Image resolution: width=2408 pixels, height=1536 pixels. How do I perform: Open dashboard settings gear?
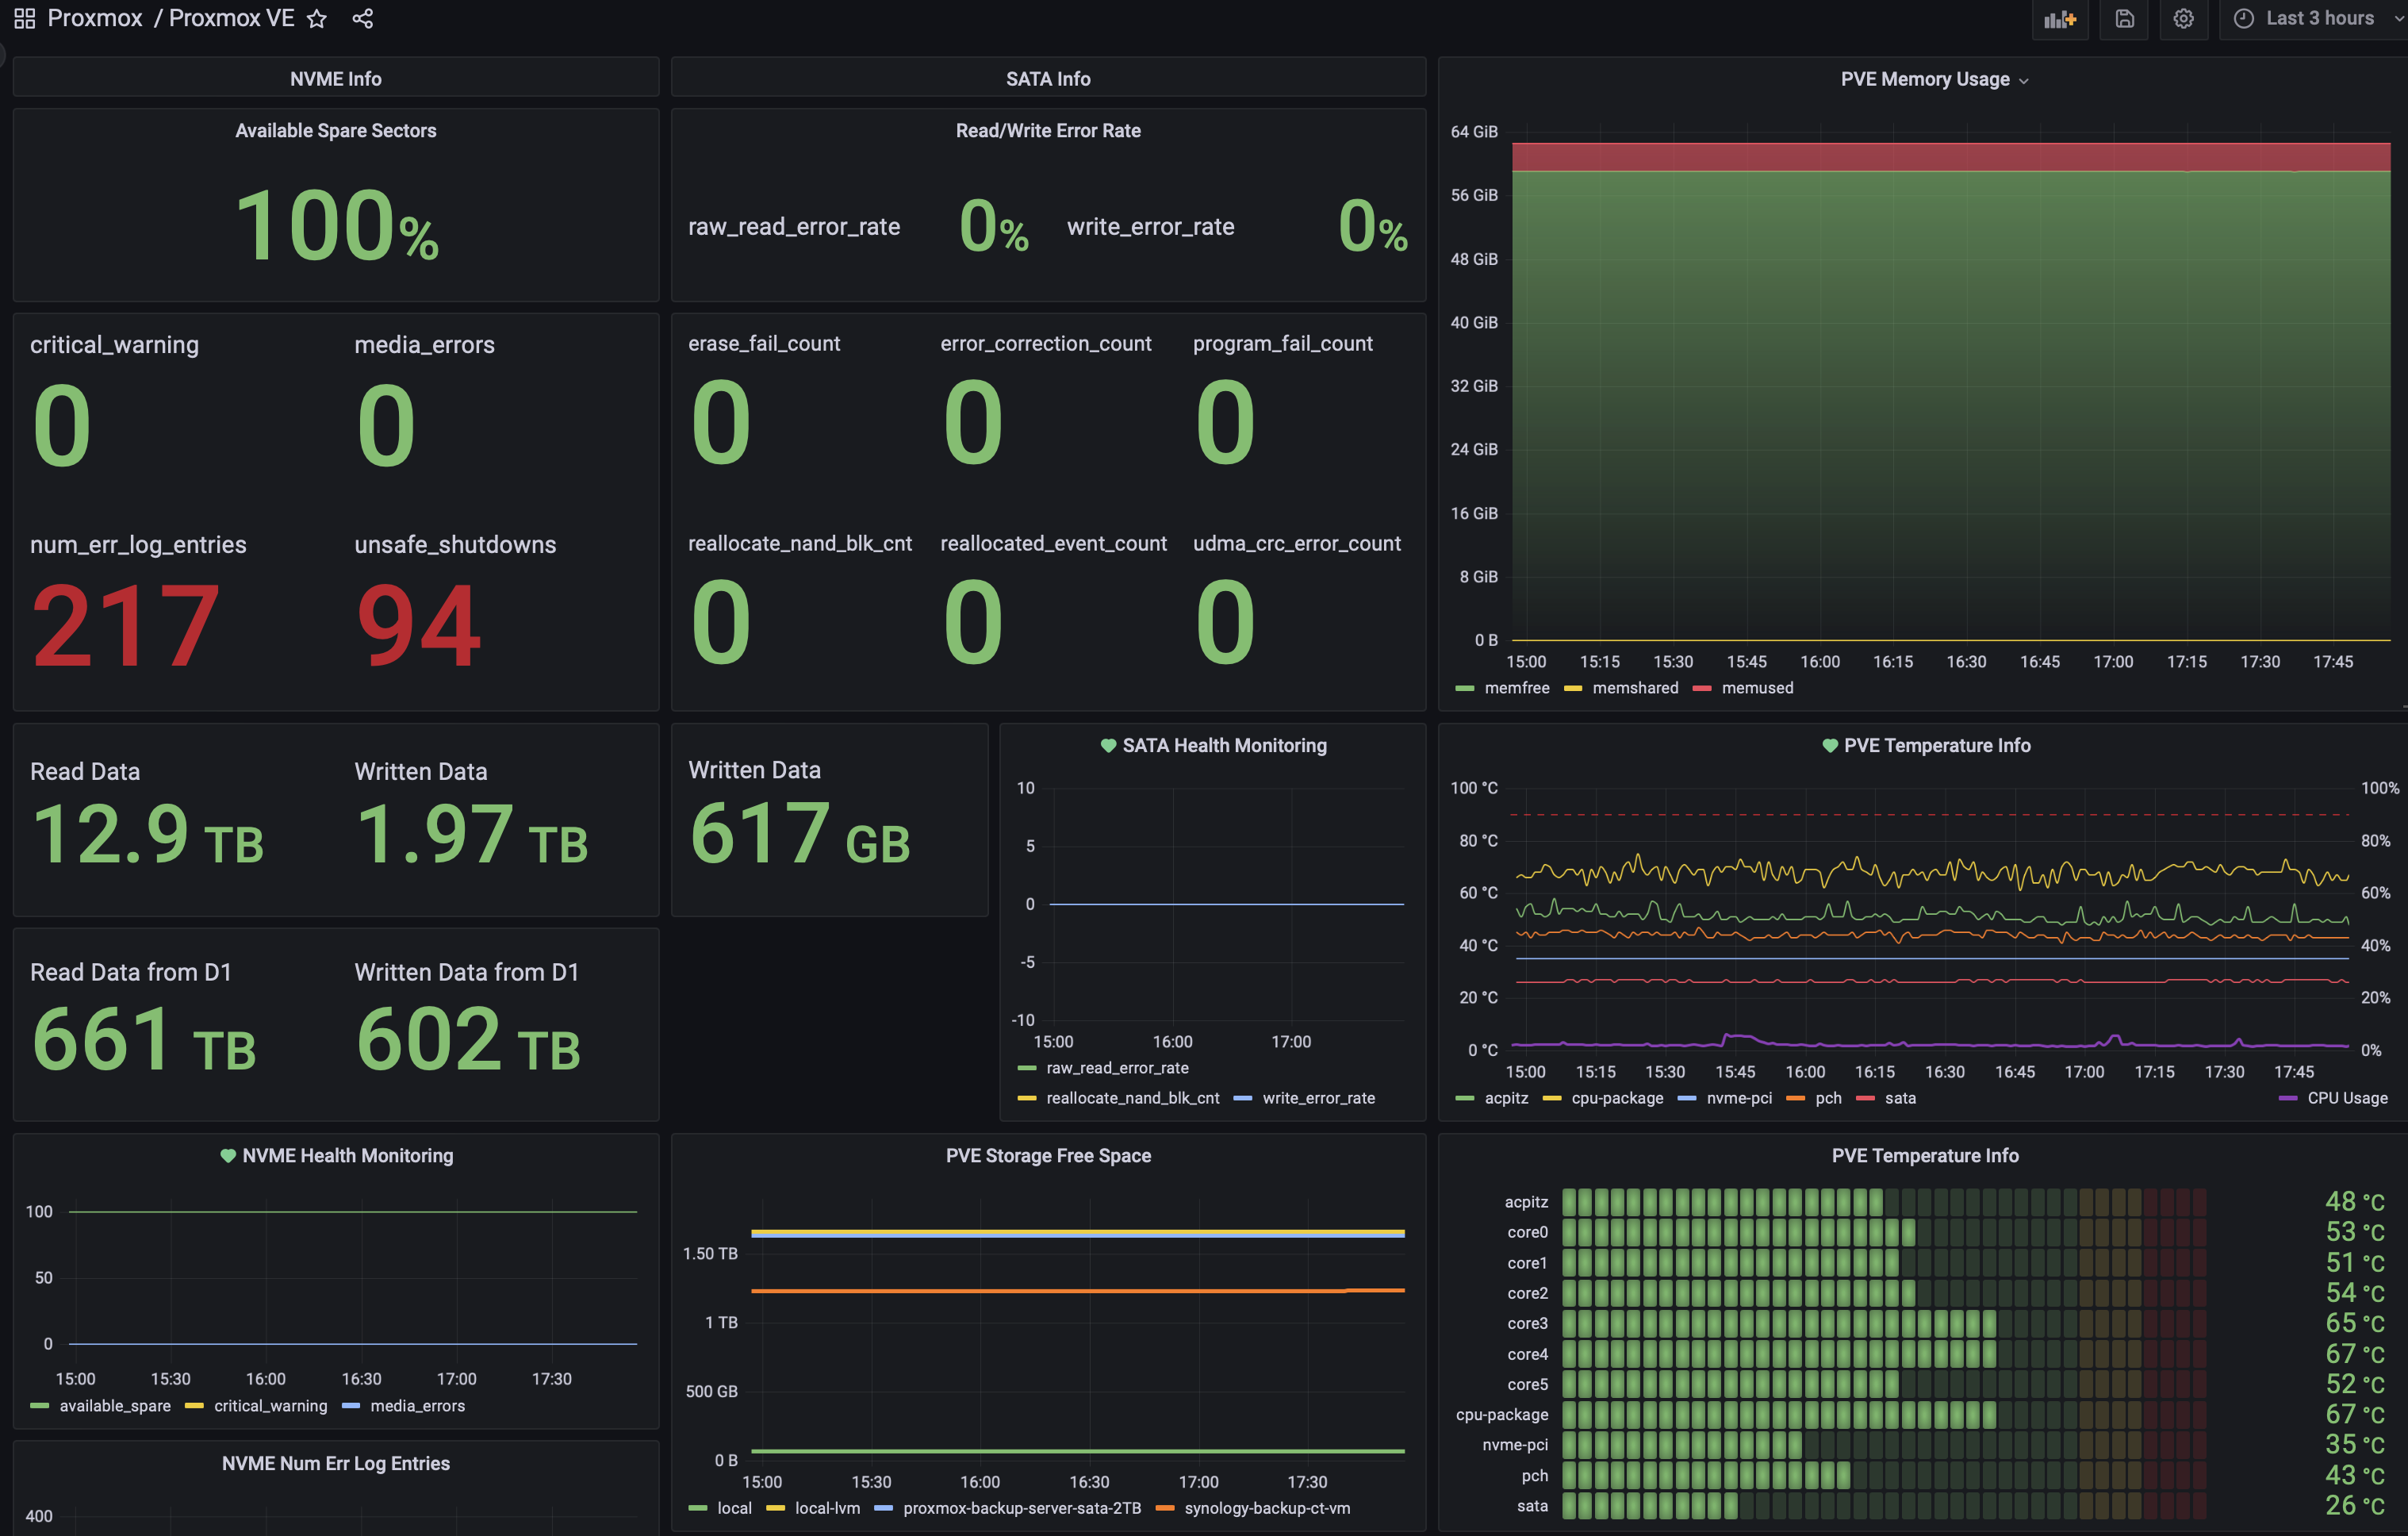(2183, 19)
